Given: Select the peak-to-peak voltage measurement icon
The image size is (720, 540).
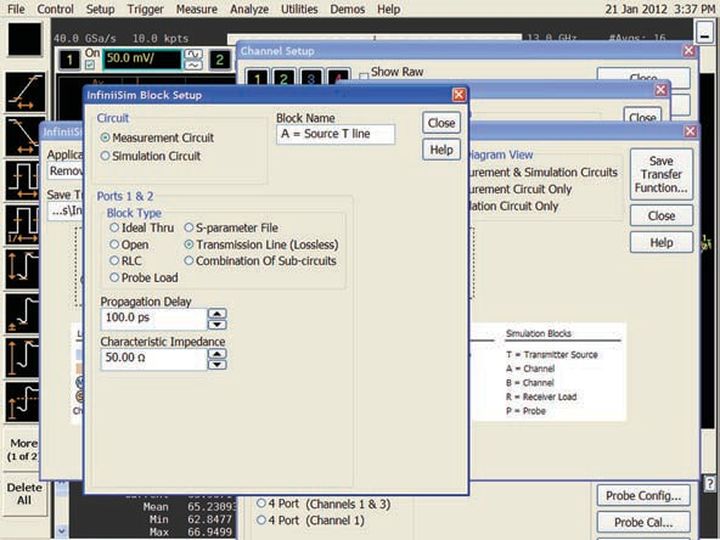Looking at the screenshot, I should coord(22,269).
